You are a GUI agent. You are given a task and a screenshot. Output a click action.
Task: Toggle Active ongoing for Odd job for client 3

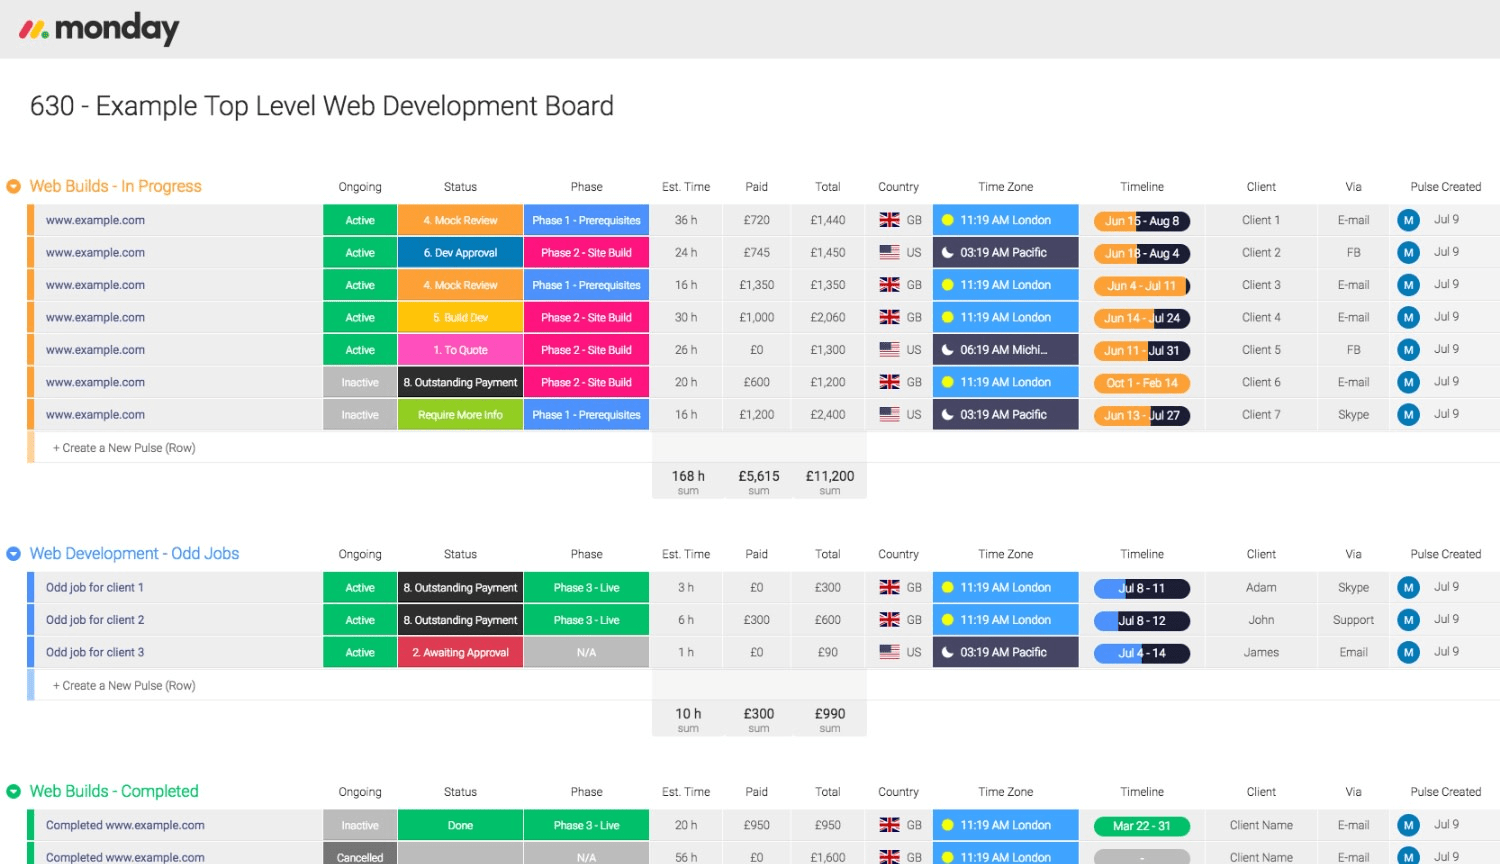(x=360, y=652)
